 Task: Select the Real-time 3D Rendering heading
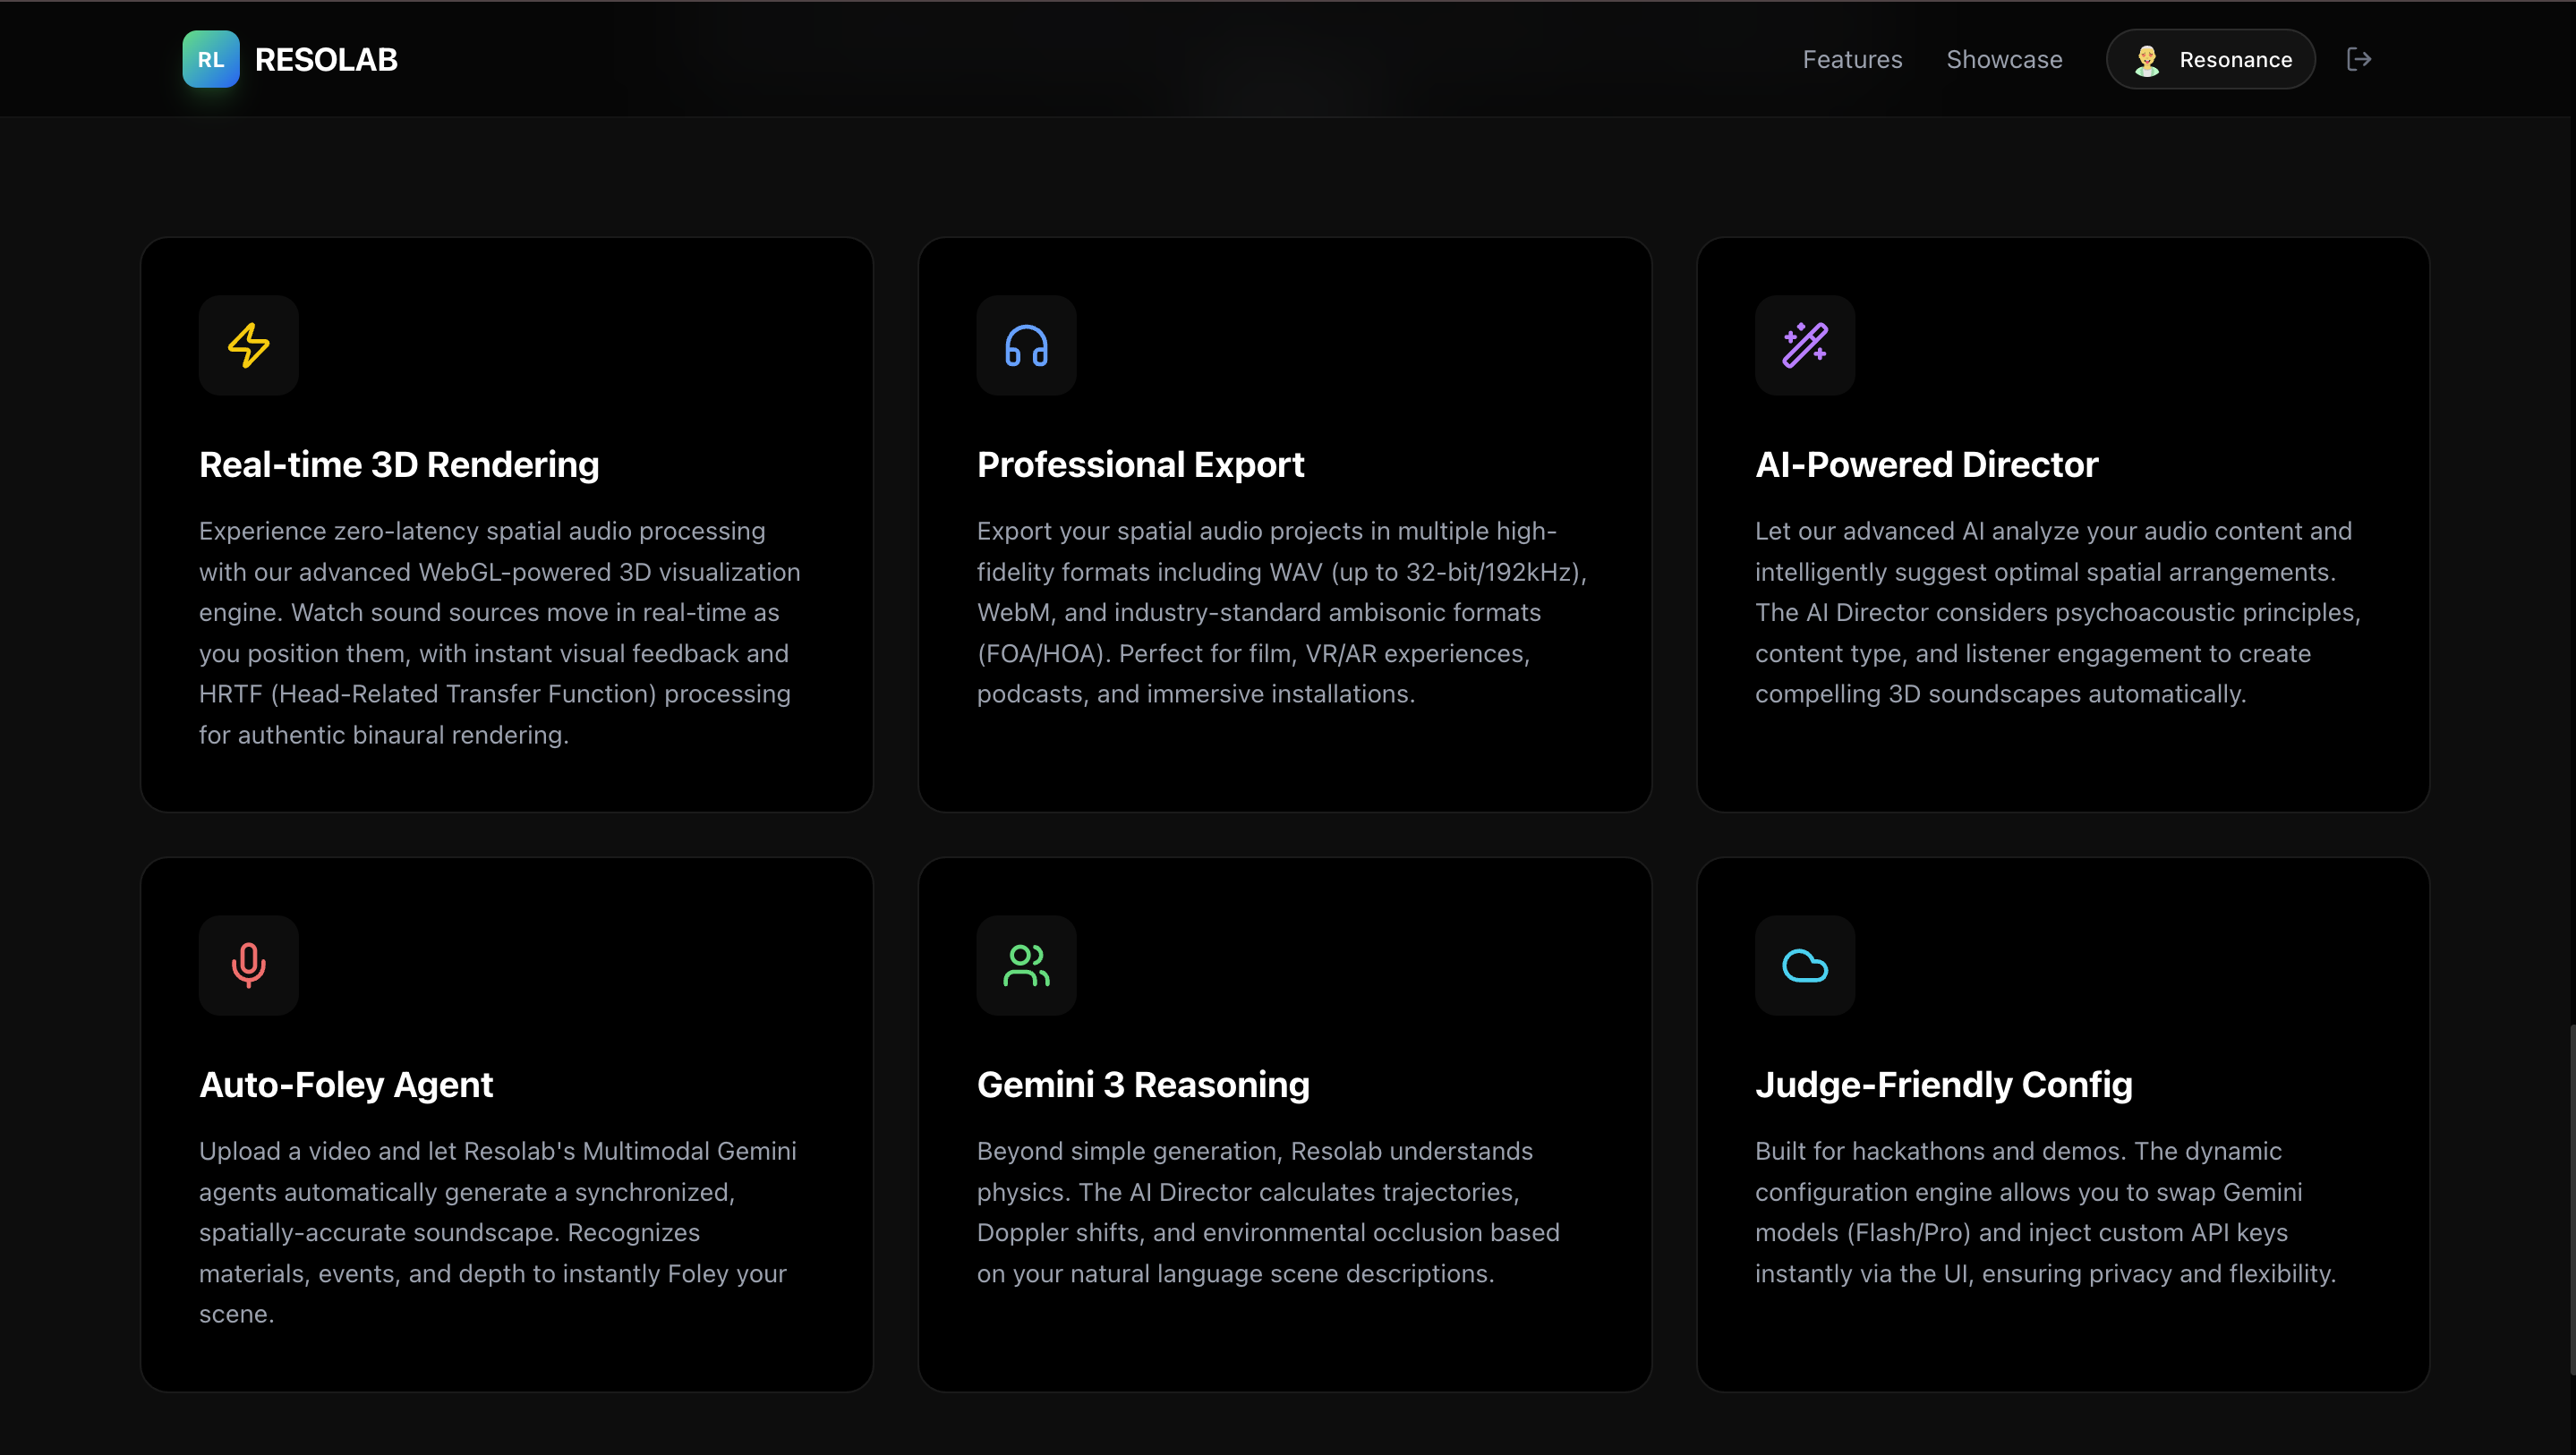(399, 464)
